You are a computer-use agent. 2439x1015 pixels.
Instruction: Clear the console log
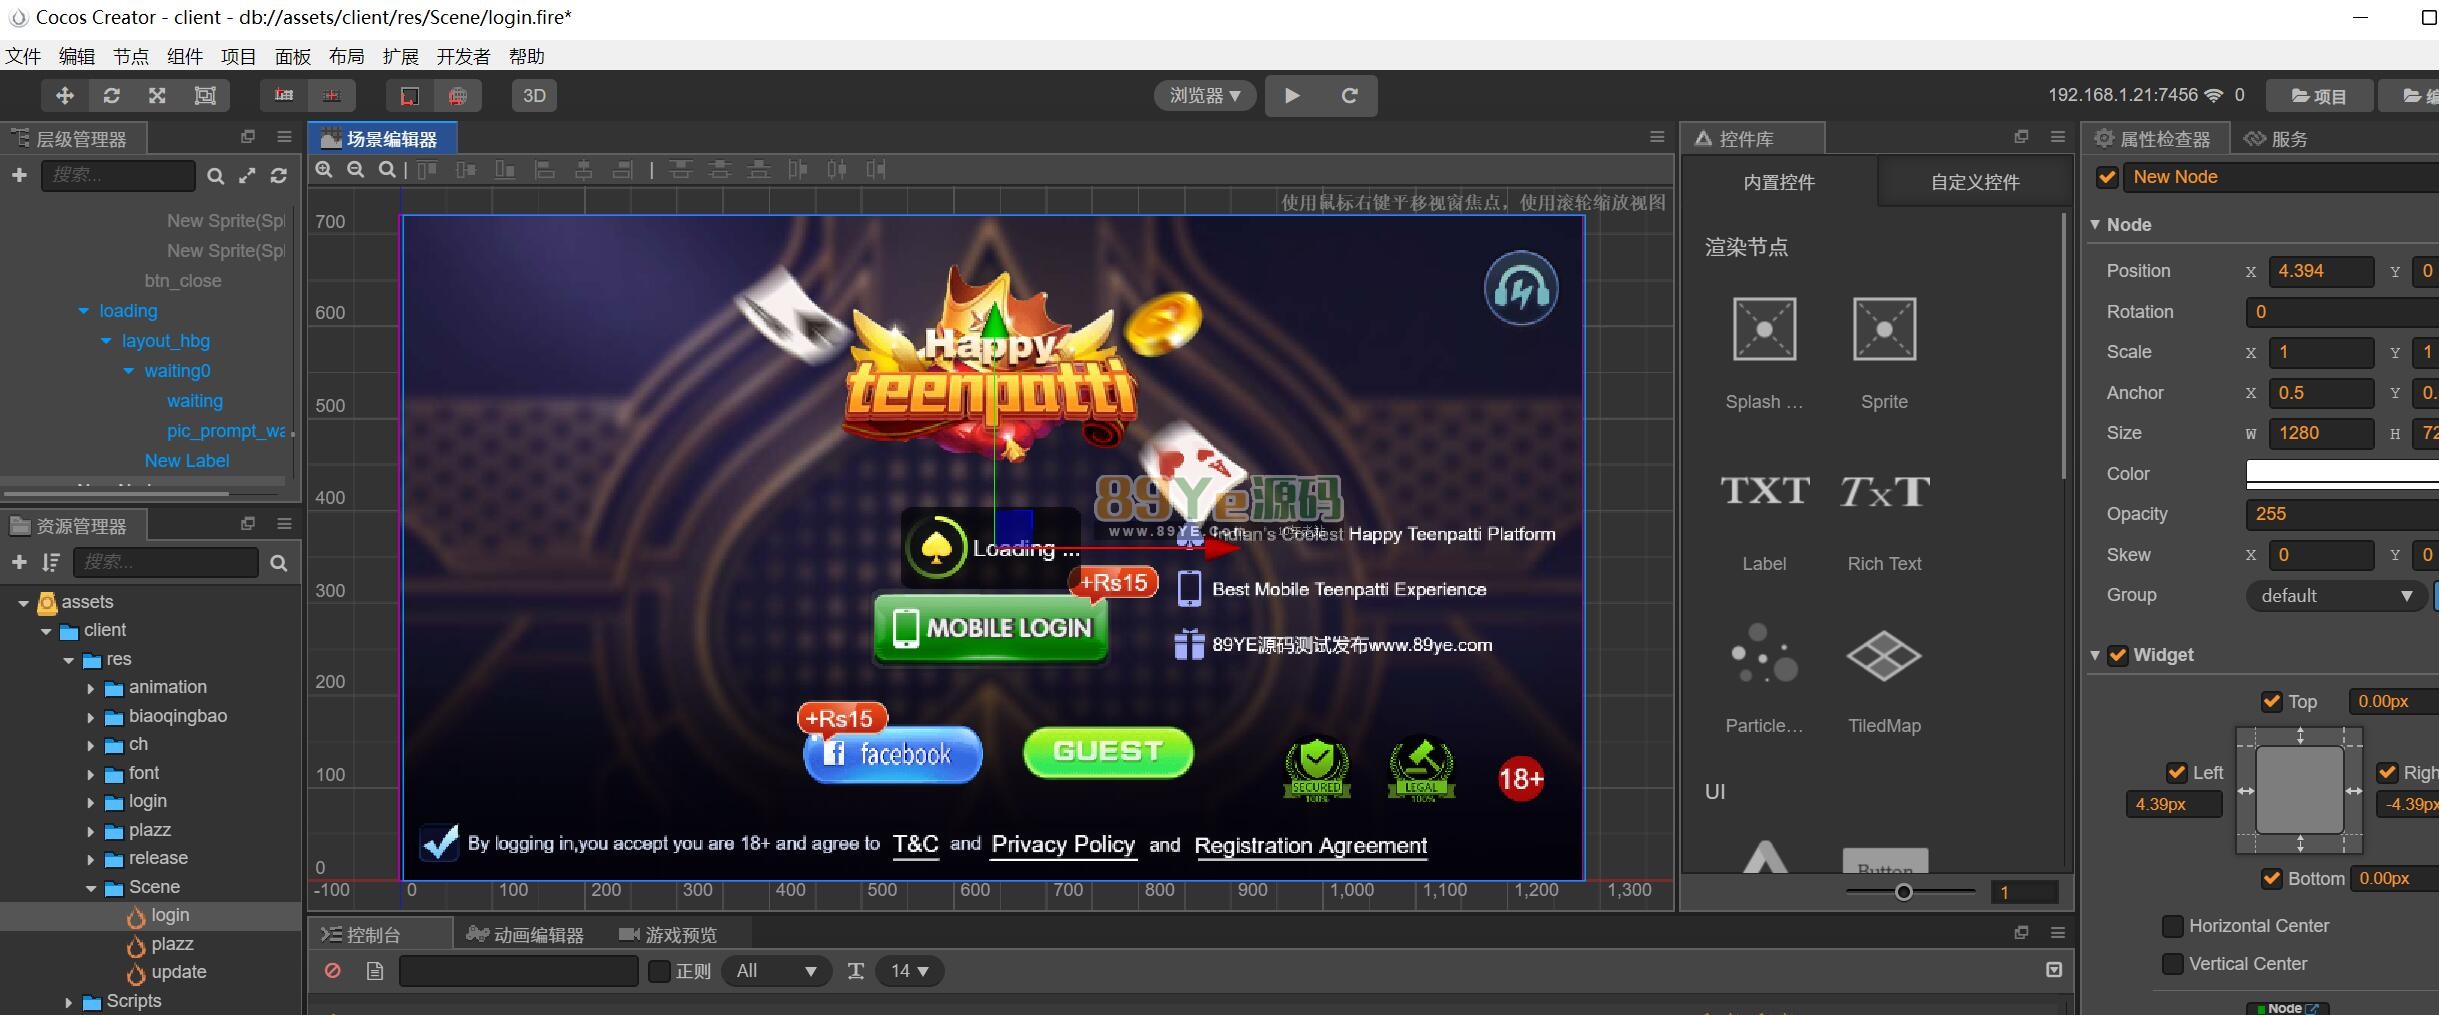tap(333, 970)
